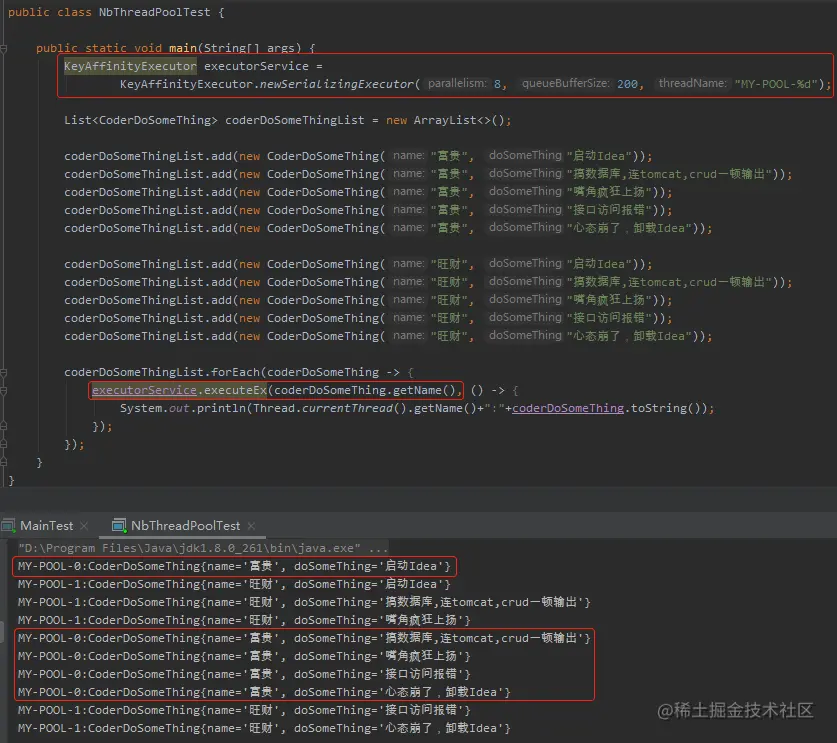The height and width of the screenshot is (743, 837).
Task: Collapse the forEach lambda fold marker
Action: click(3, 373)
